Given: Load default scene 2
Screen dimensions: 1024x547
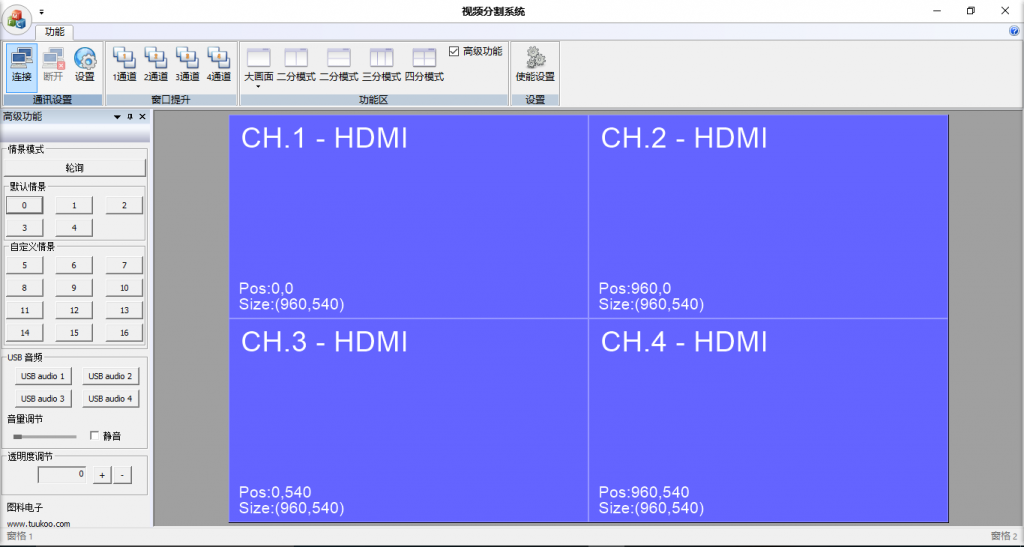Looking at the screenshot, I should click(x=124, y=205).
